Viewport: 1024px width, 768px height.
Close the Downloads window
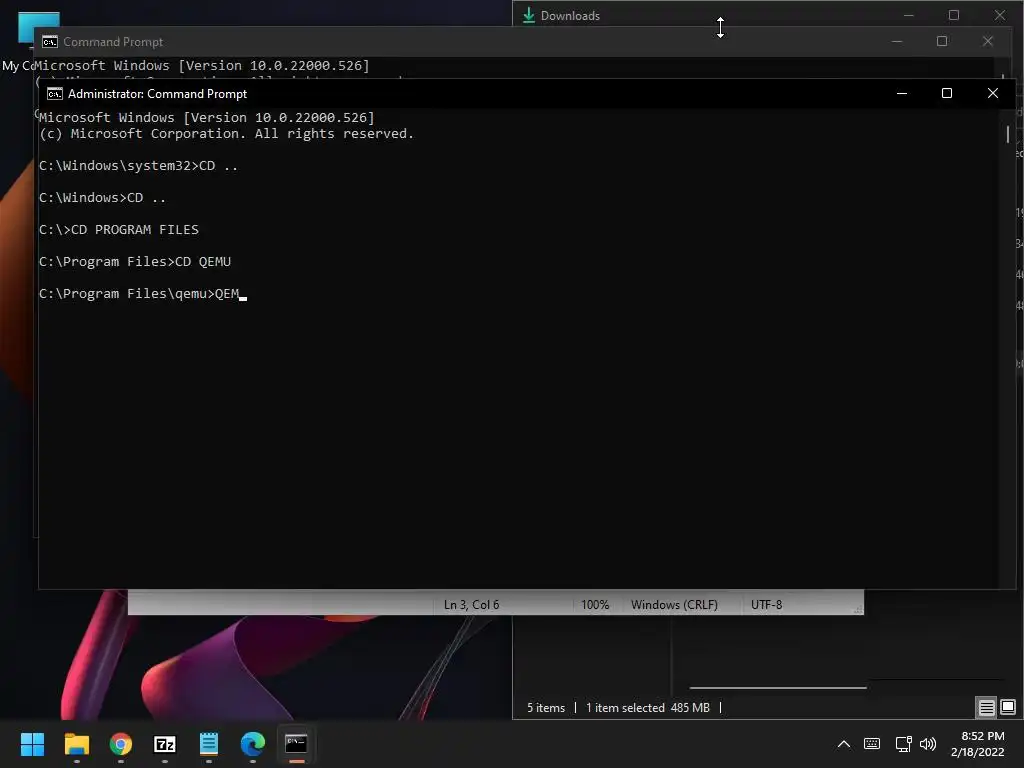[1000, 15]
